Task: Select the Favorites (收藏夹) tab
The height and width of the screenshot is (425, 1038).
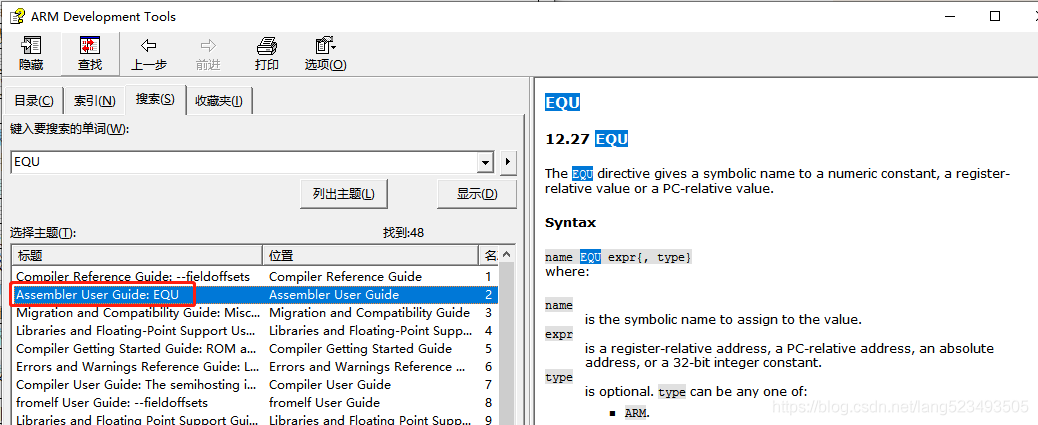Action: [219, 101]
